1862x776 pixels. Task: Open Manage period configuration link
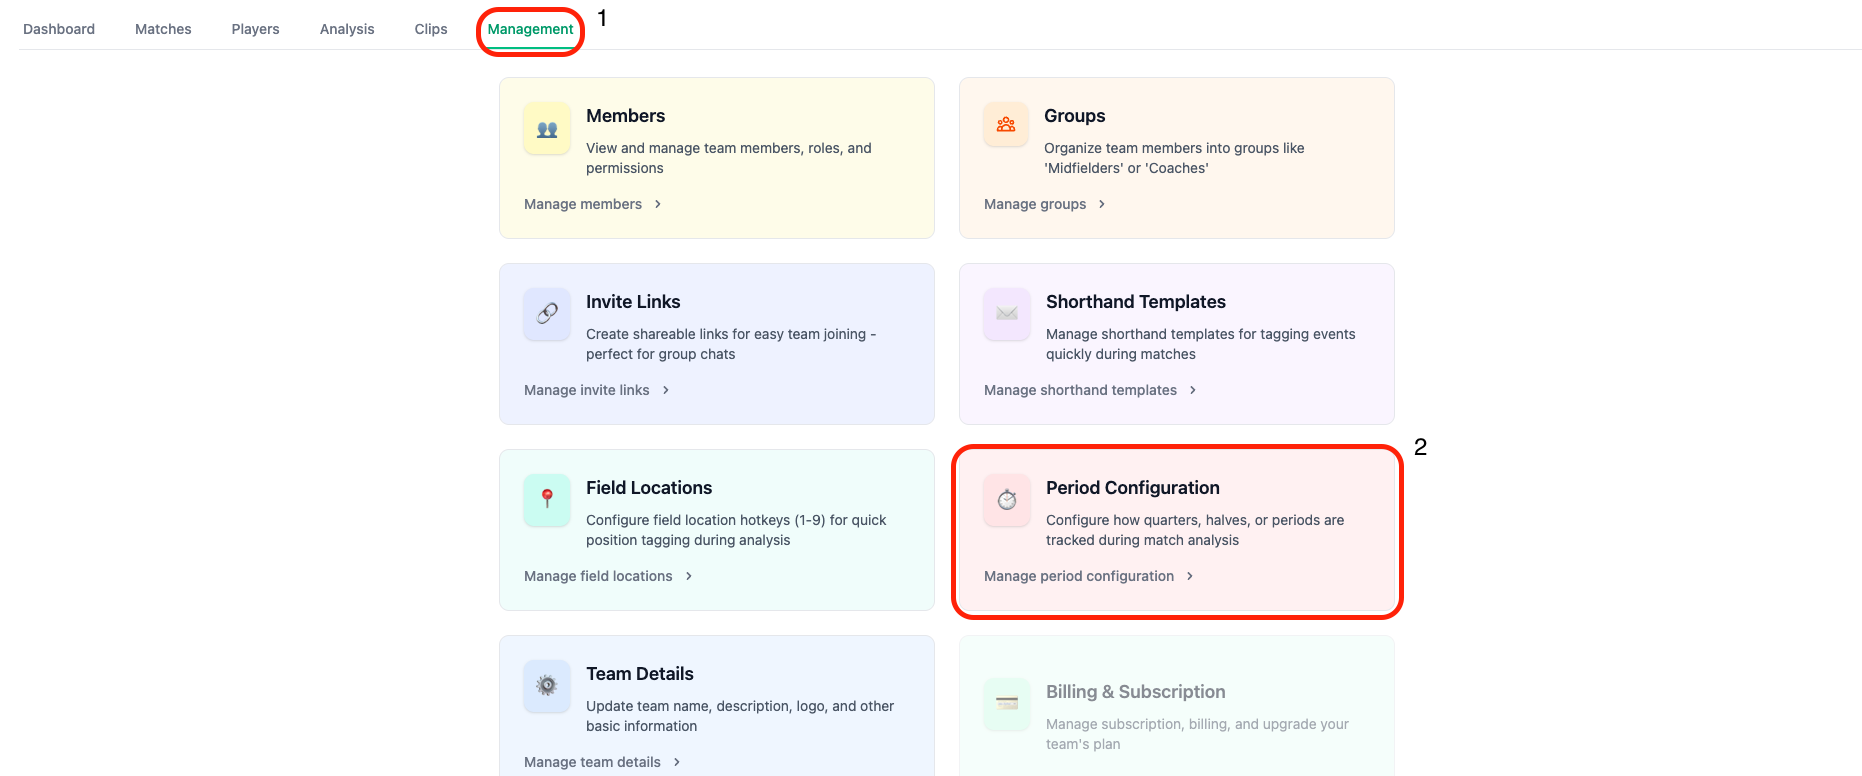click(1079, 576)
